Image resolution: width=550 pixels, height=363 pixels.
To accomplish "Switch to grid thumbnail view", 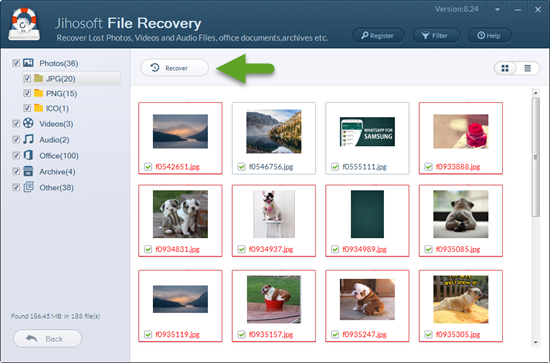I will [x=505, y=68].
